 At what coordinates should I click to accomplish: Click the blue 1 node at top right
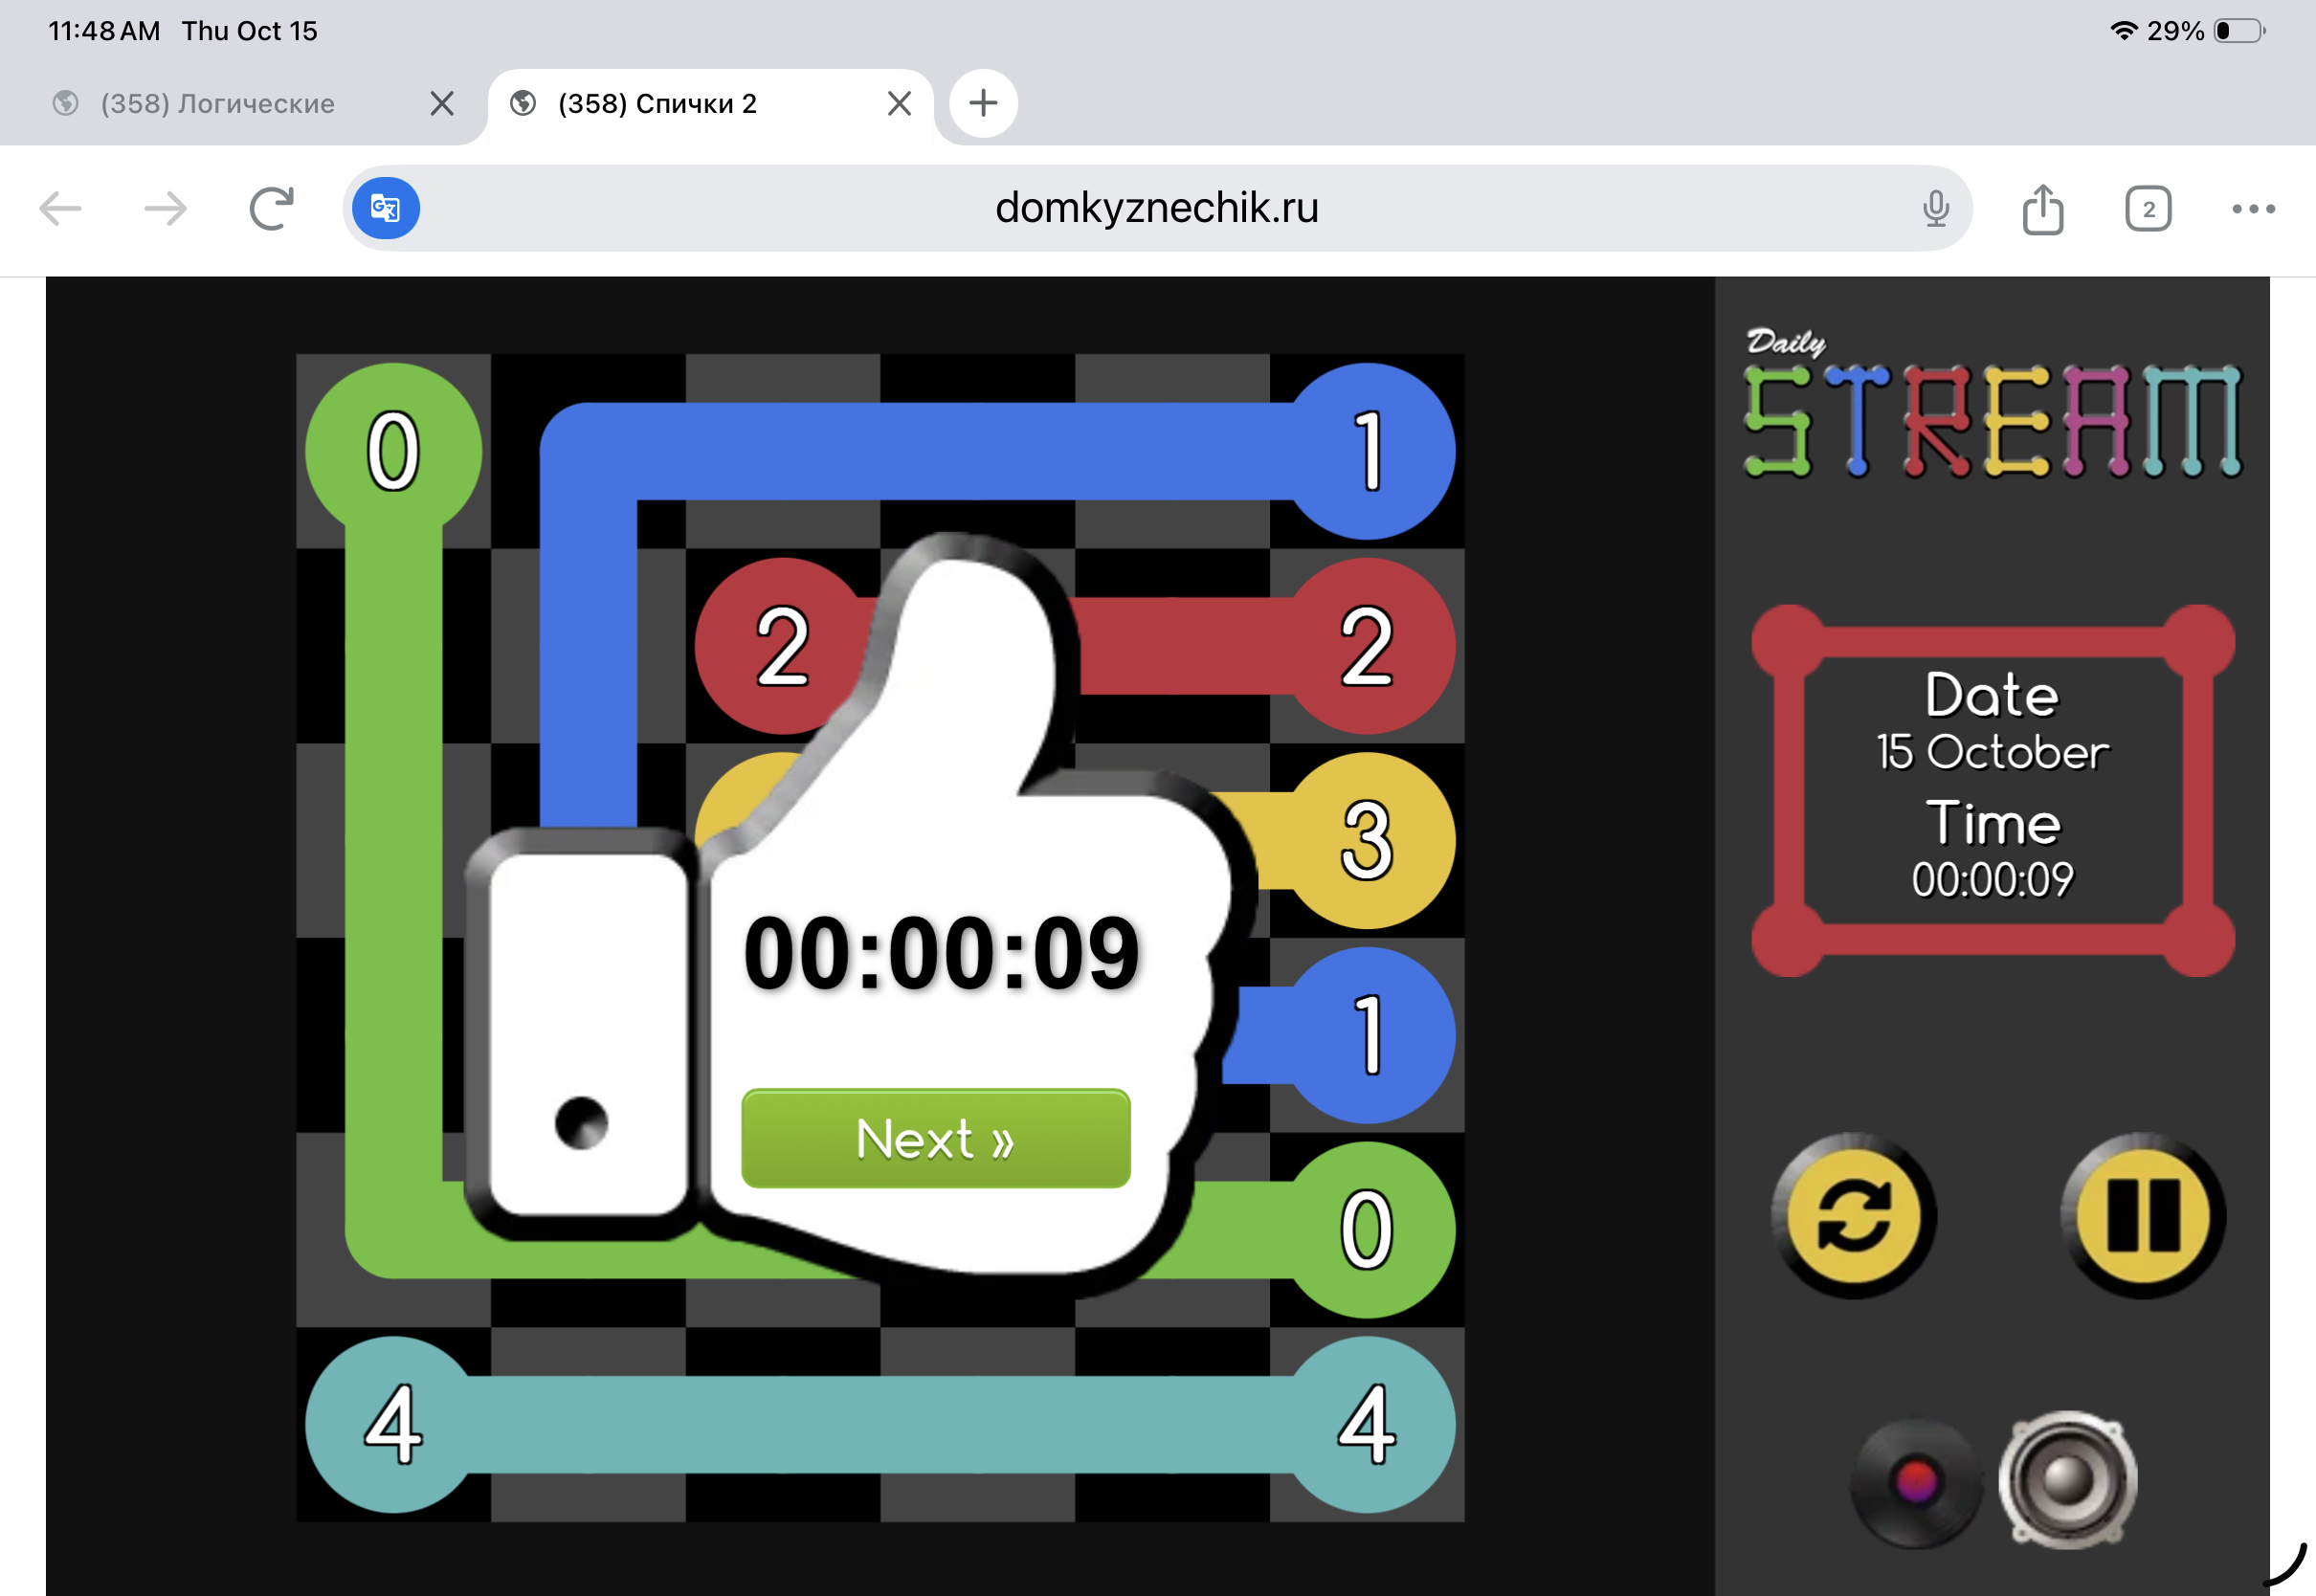[x=1367, y=451]
